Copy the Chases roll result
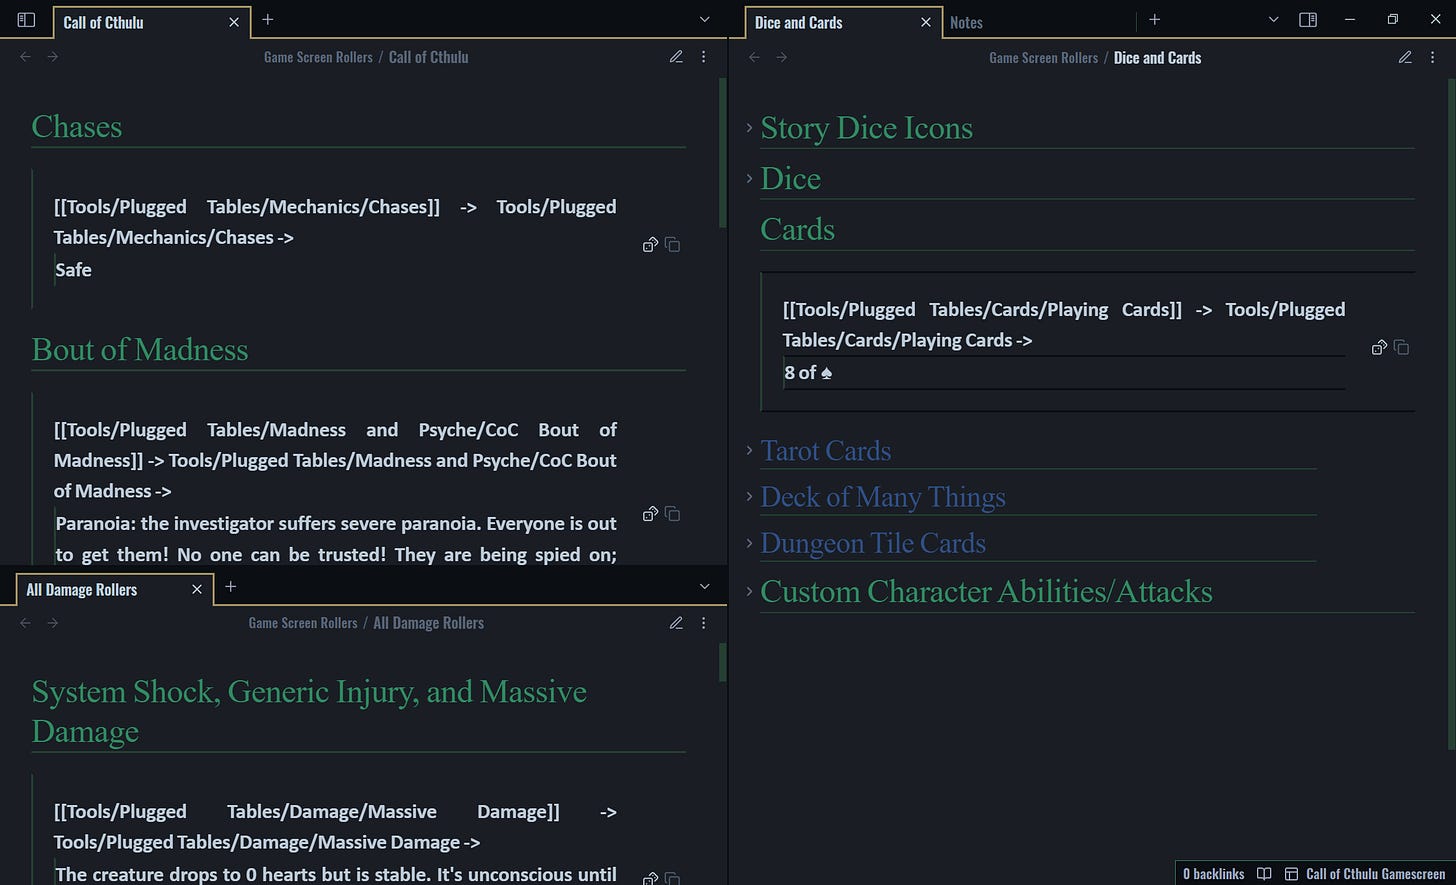The image size is (1456, 885). coord(673,244)
